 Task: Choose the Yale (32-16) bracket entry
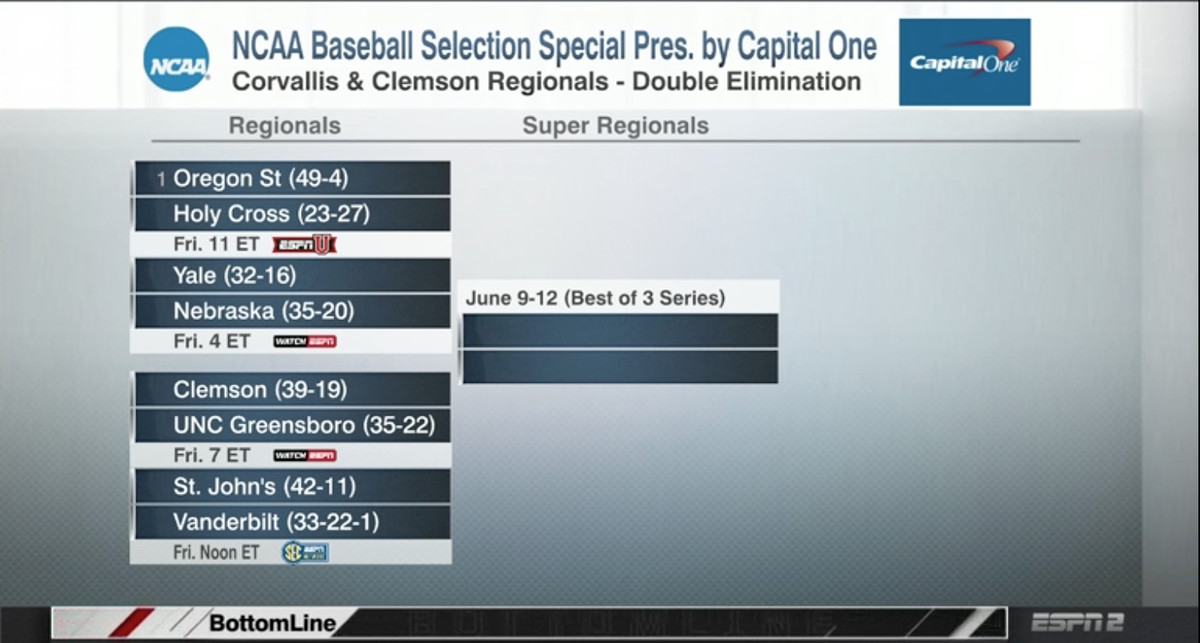[x=292, y=276]
